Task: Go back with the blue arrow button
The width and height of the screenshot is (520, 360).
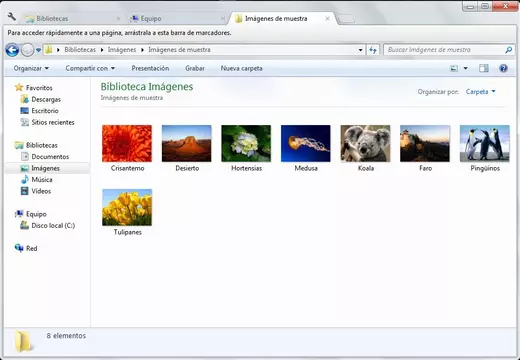Action: click(x=12, y=50)
